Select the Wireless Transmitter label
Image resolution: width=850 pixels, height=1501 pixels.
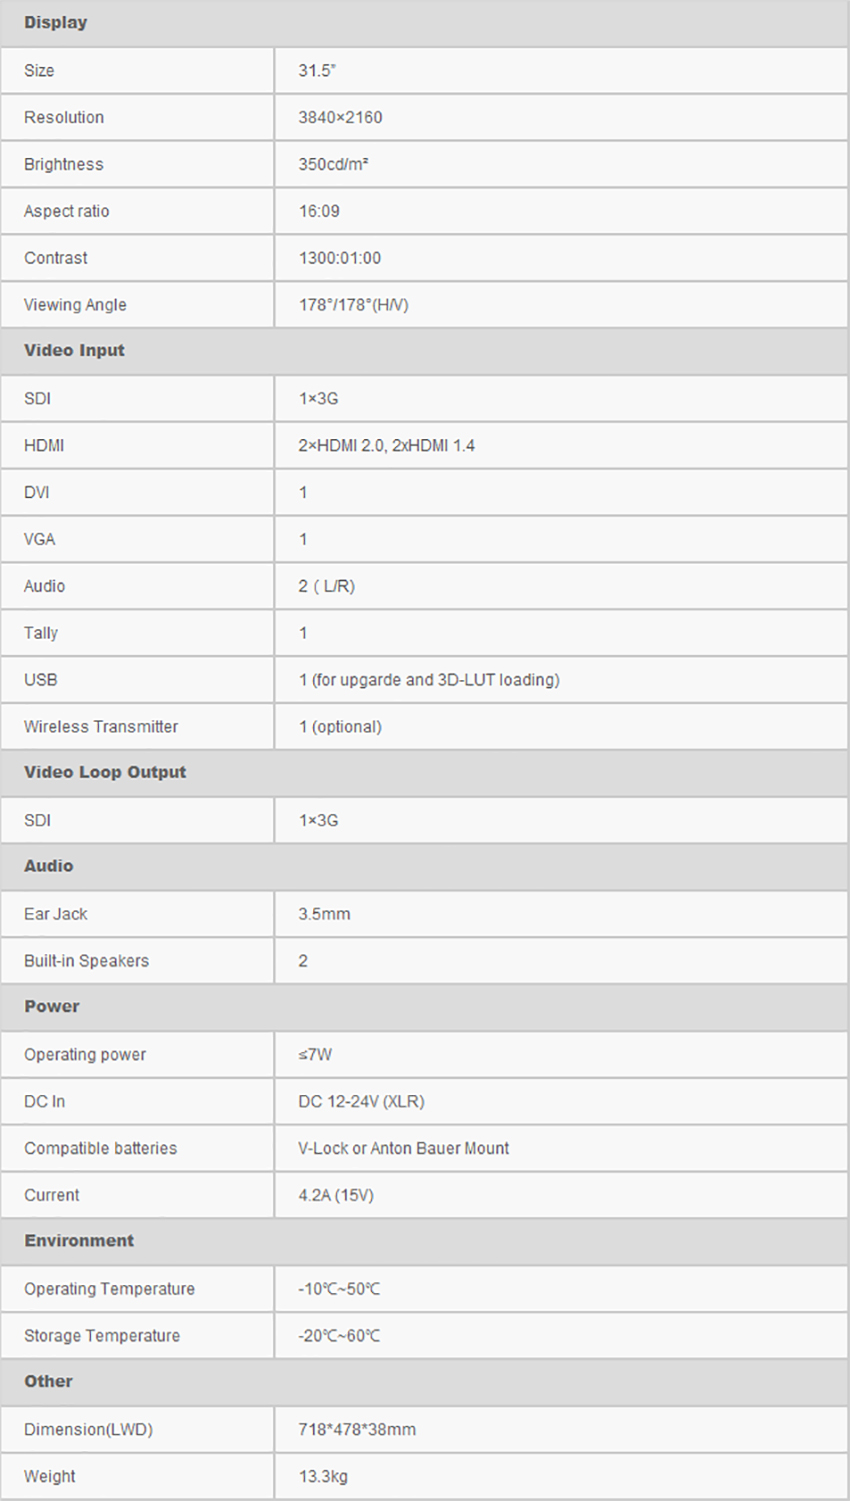[x=101, y=727]
